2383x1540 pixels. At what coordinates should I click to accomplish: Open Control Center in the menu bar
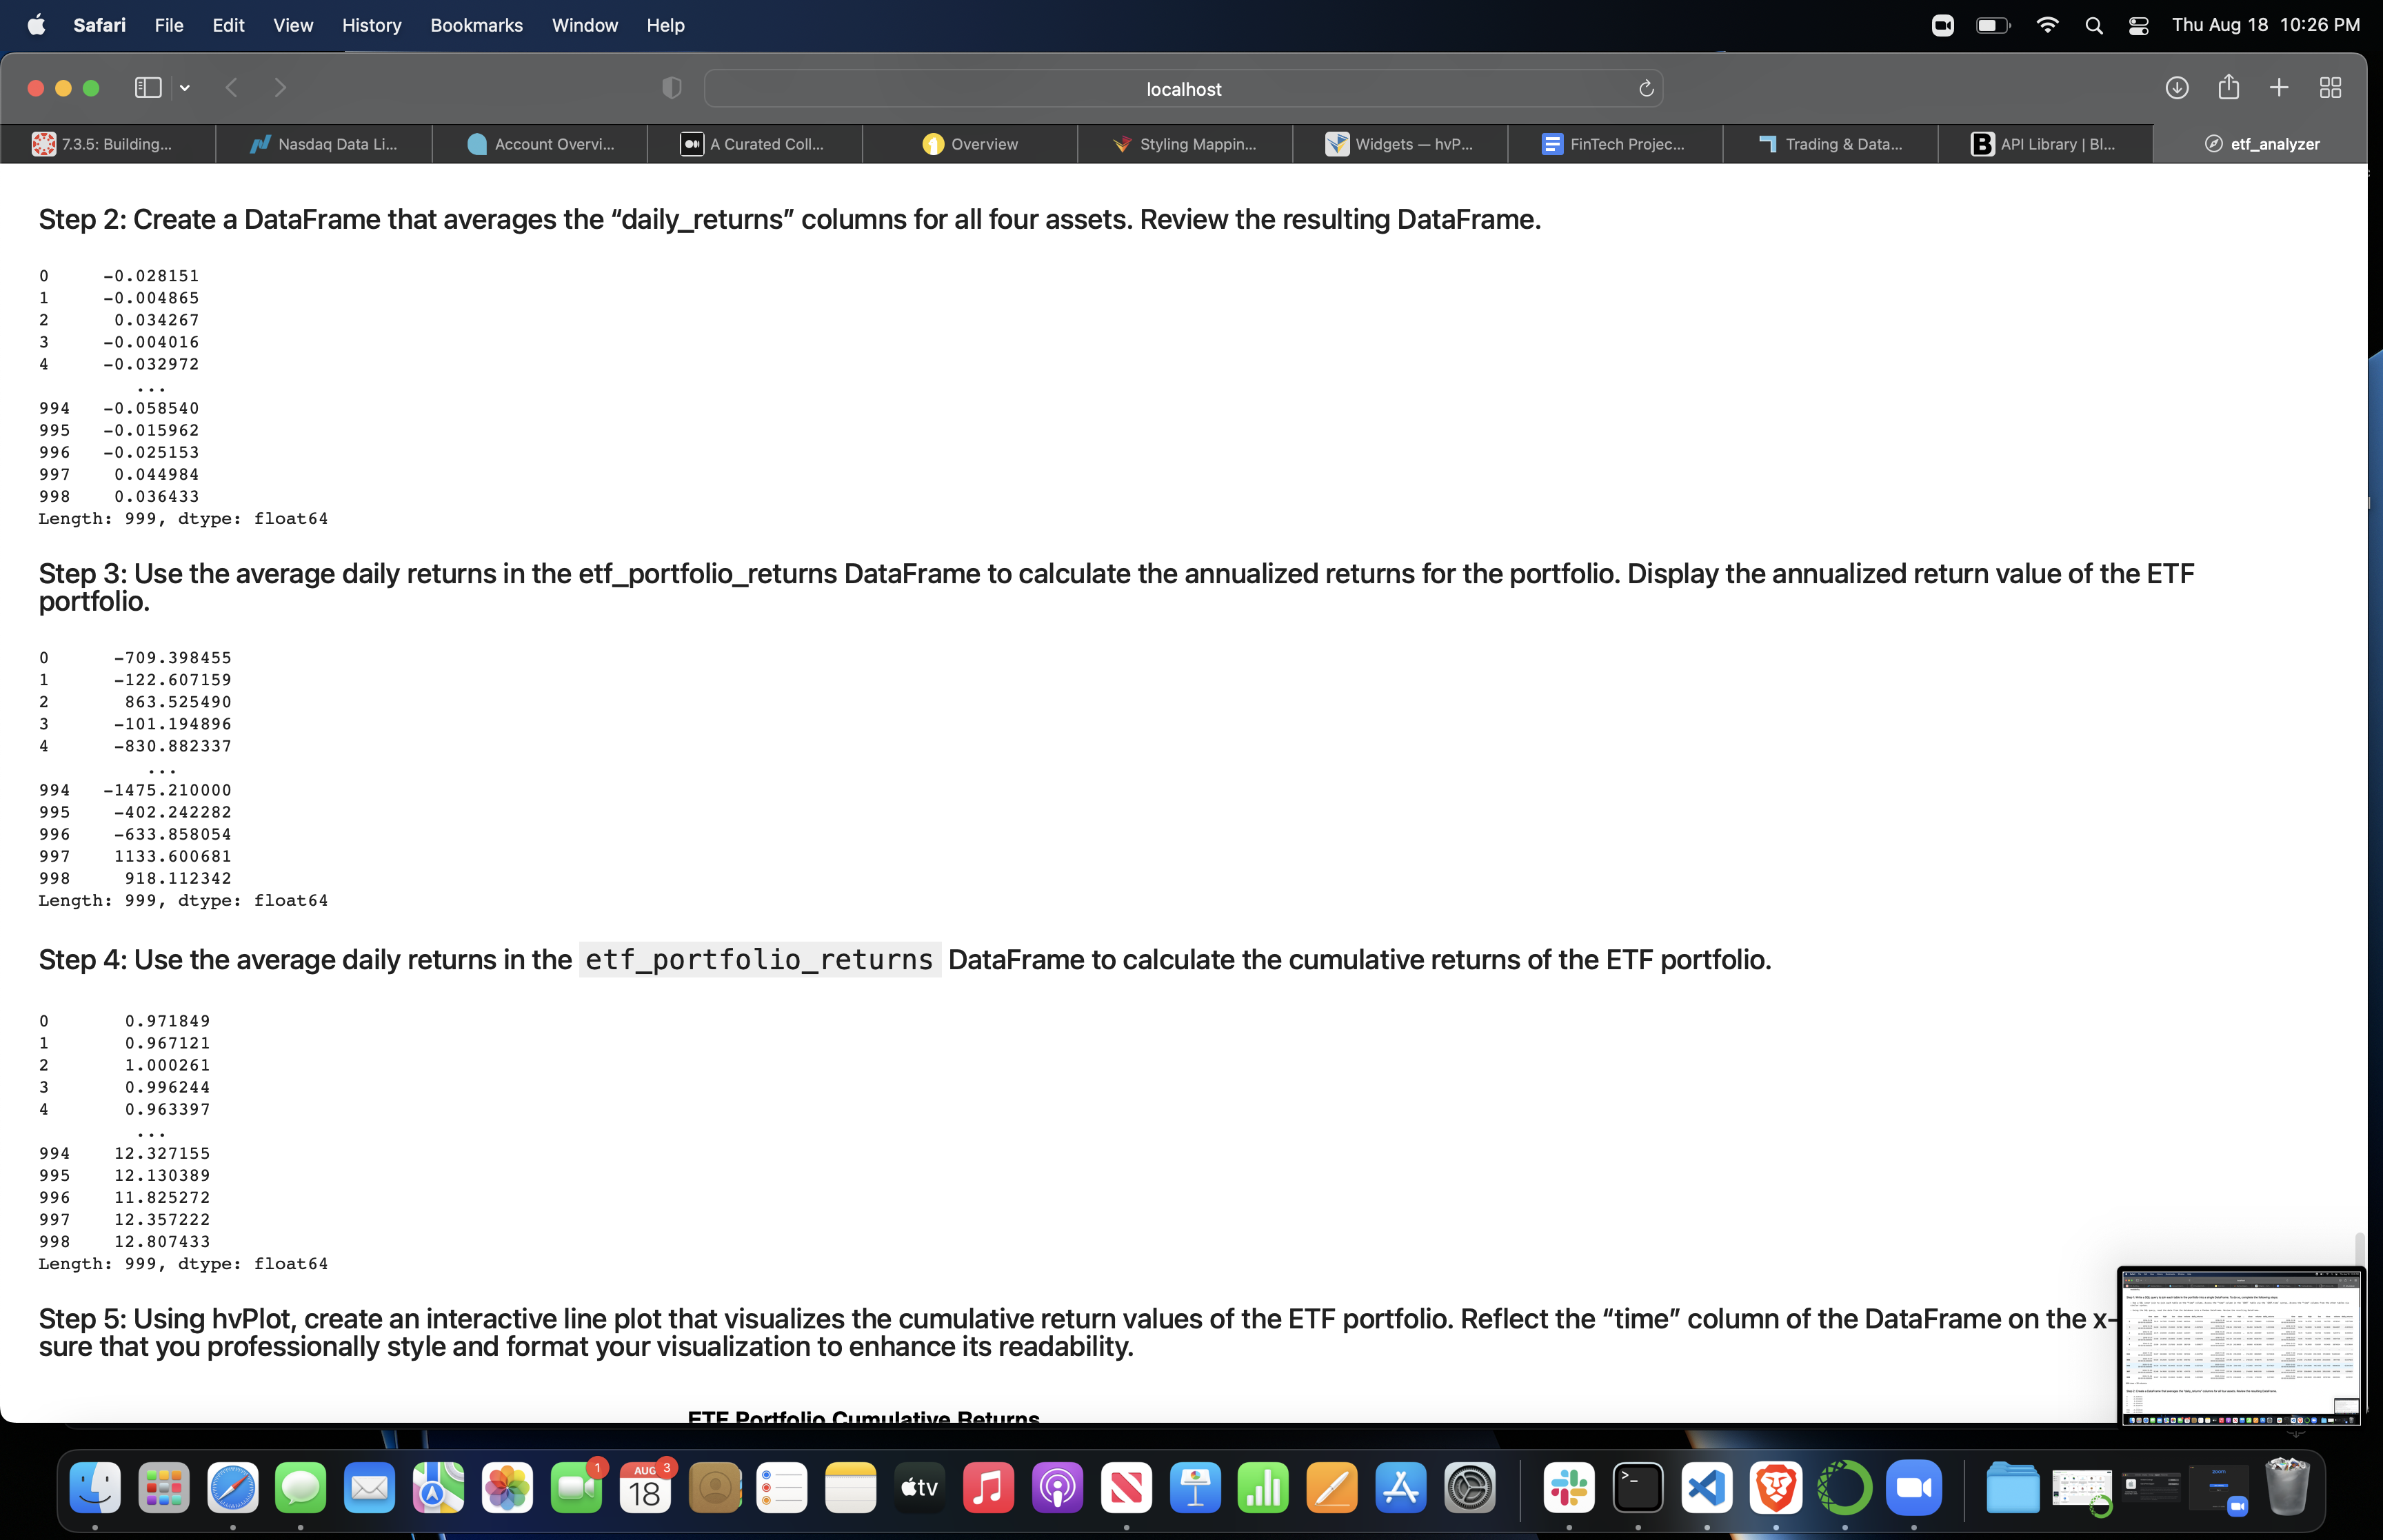[2138, 25]
